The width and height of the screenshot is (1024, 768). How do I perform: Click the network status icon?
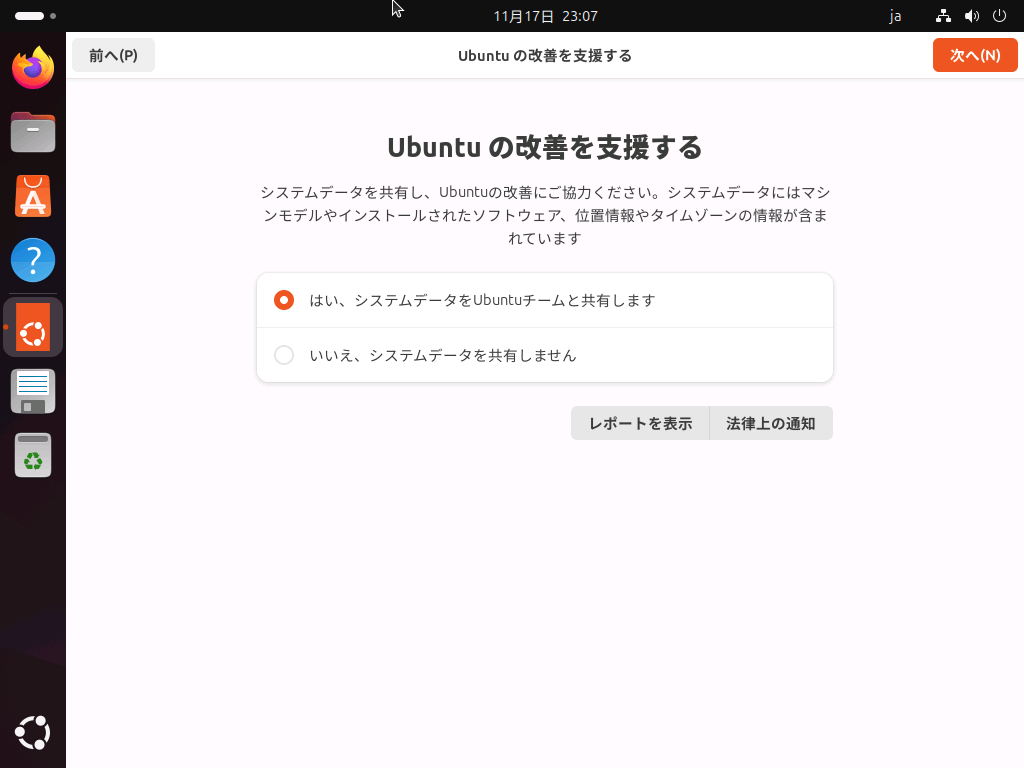coord(943,16)
